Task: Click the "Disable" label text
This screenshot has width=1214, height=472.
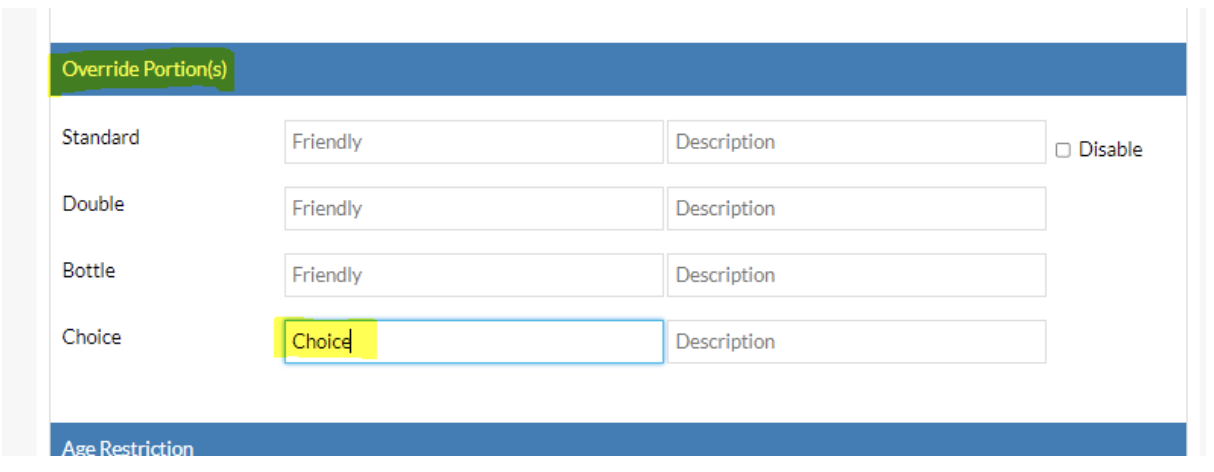Action: click(x=1110, y=150)
